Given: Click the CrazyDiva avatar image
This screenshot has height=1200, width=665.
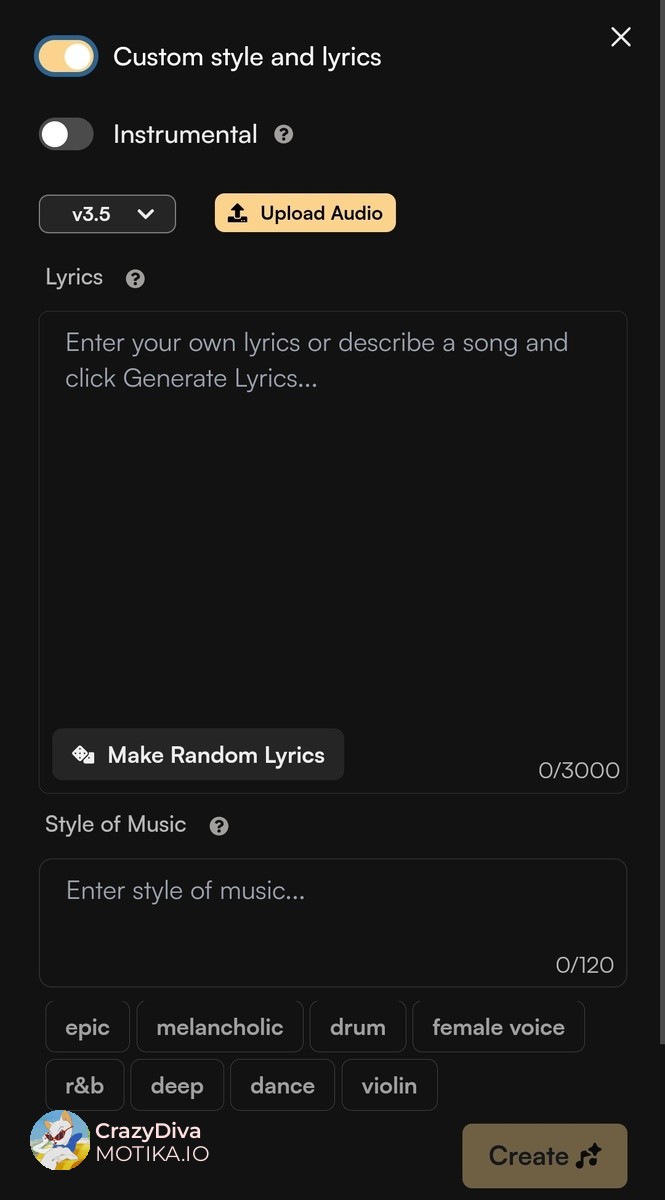Looking at the screenshot, I should (60, 1140).
